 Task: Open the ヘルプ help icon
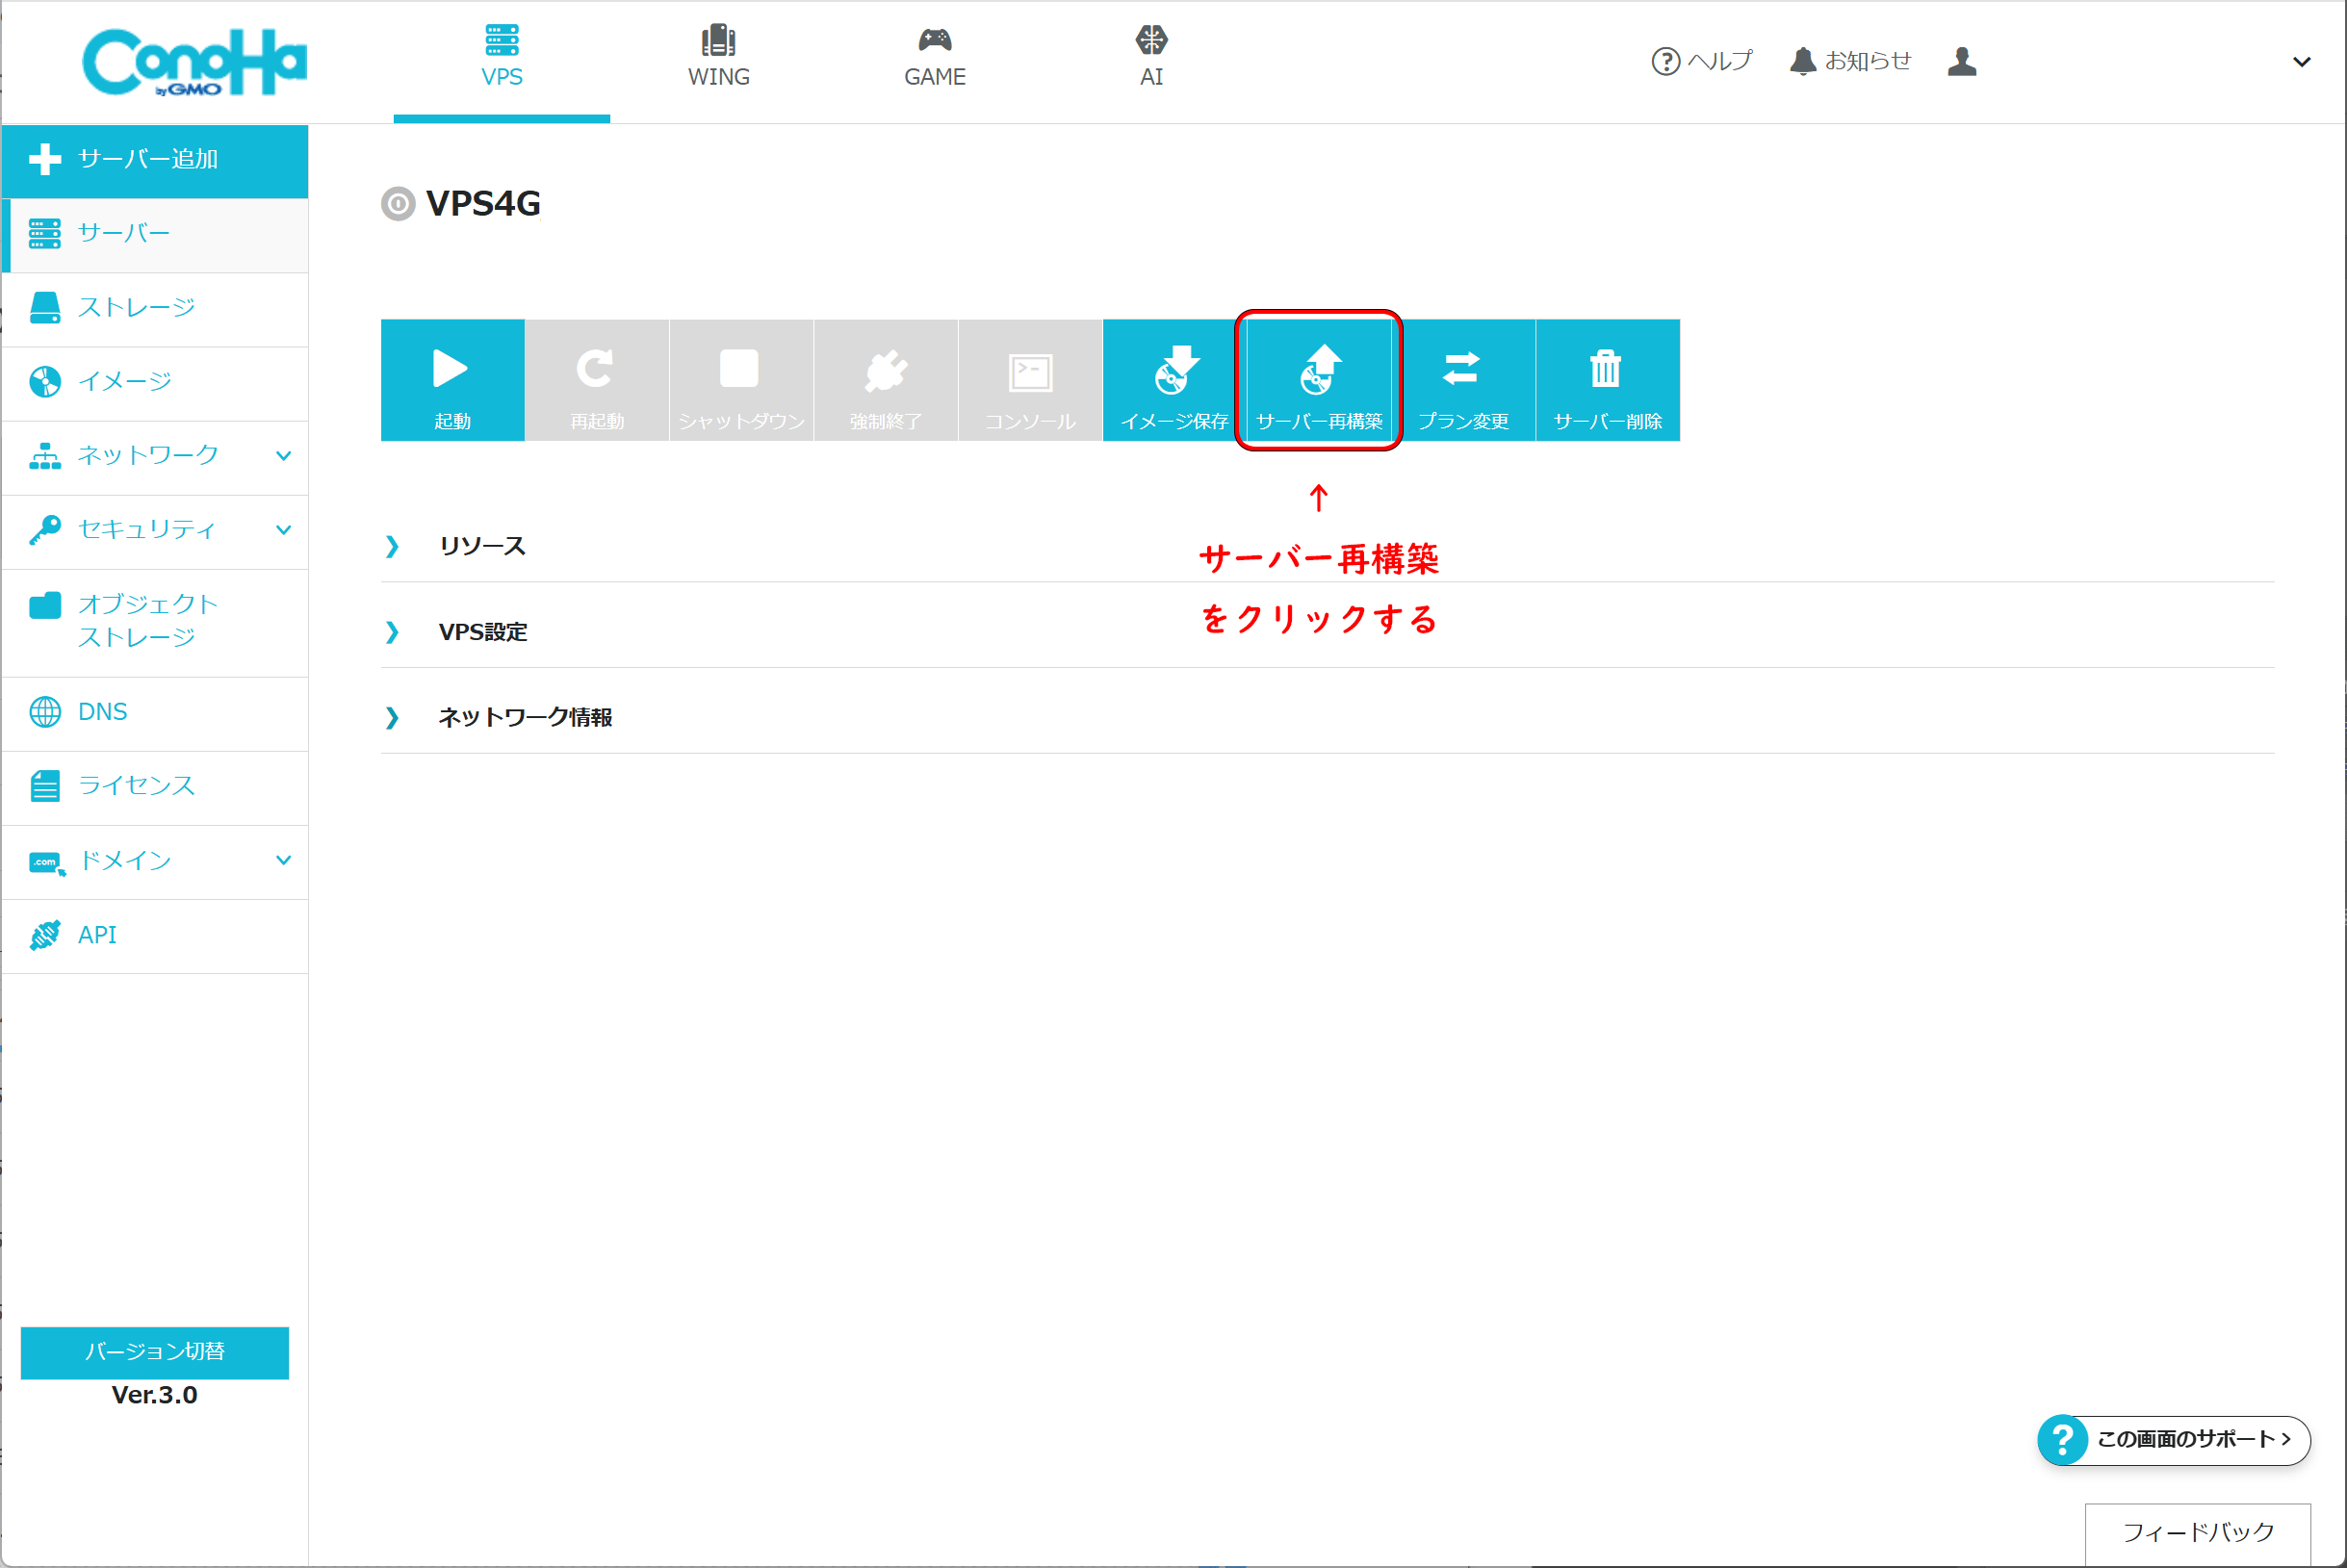pyautogui.click(x=1701, y=61)
